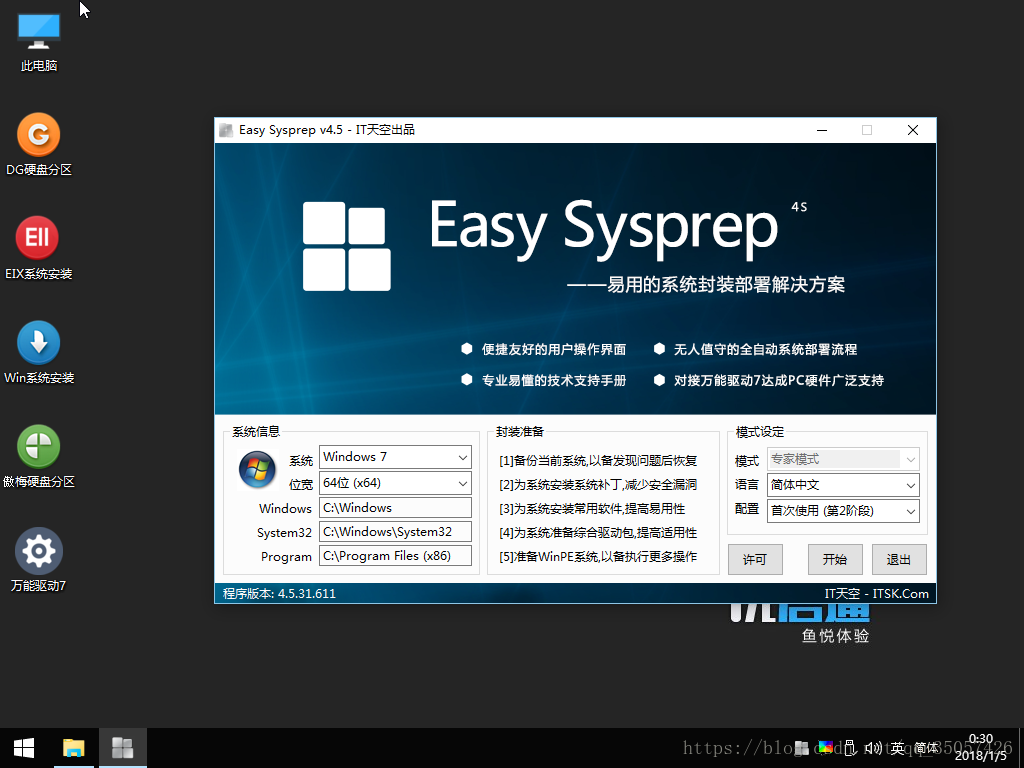
Task: Click the Windows path input field
Action: point(395,508)
